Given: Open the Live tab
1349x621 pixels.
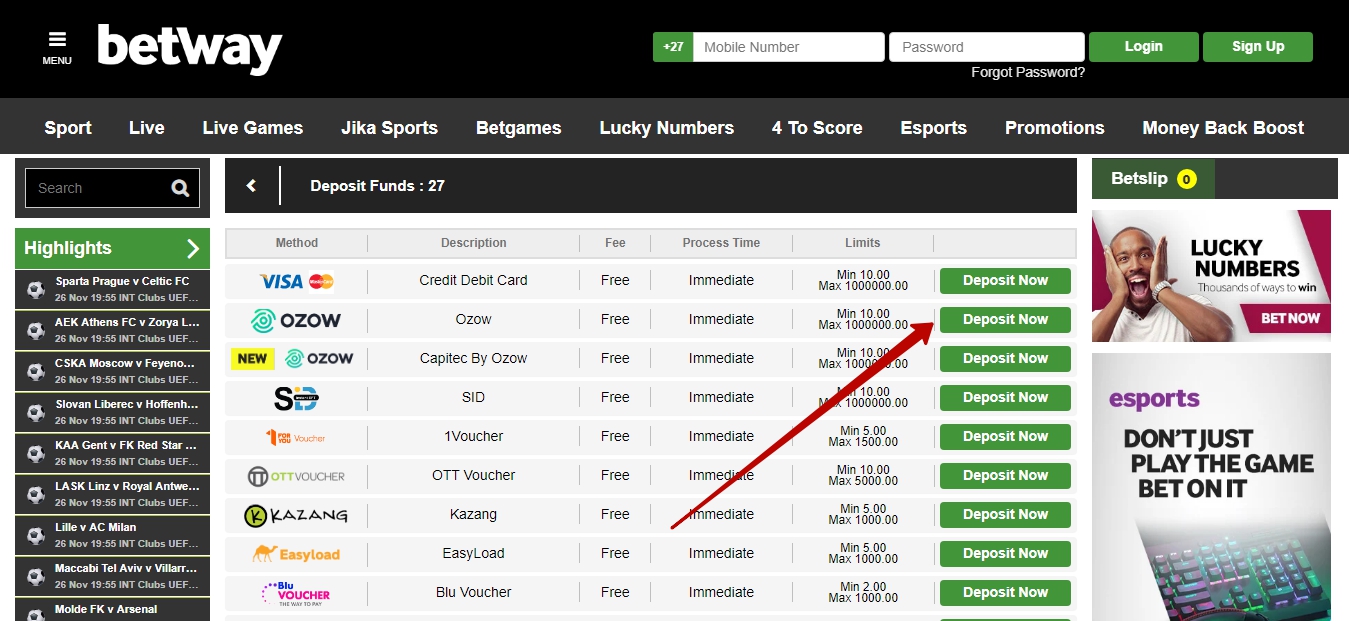Looking at the screenshot, I should (147, 128).
